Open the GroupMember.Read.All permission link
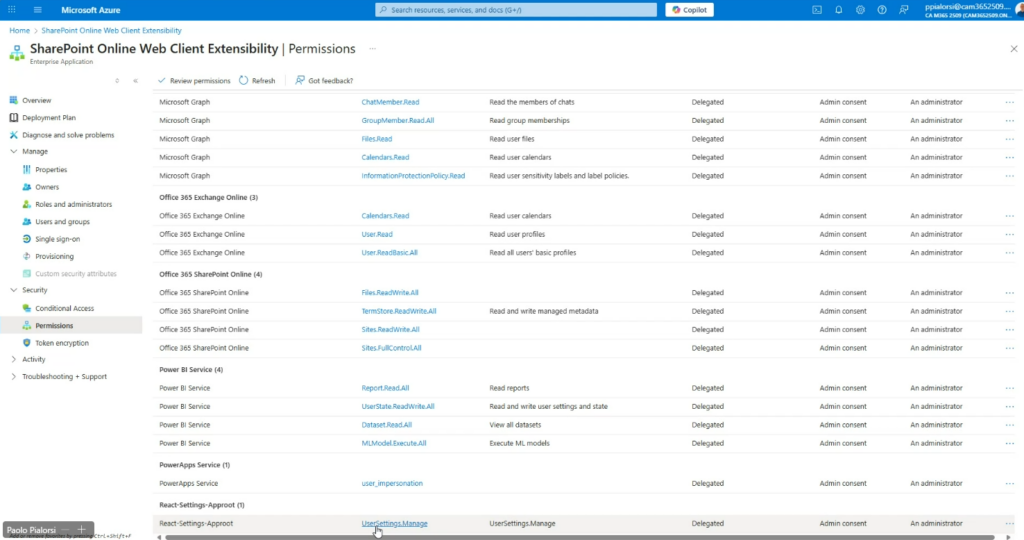The width and height of the screenshot is (1024, 540). tap(397, 121)
